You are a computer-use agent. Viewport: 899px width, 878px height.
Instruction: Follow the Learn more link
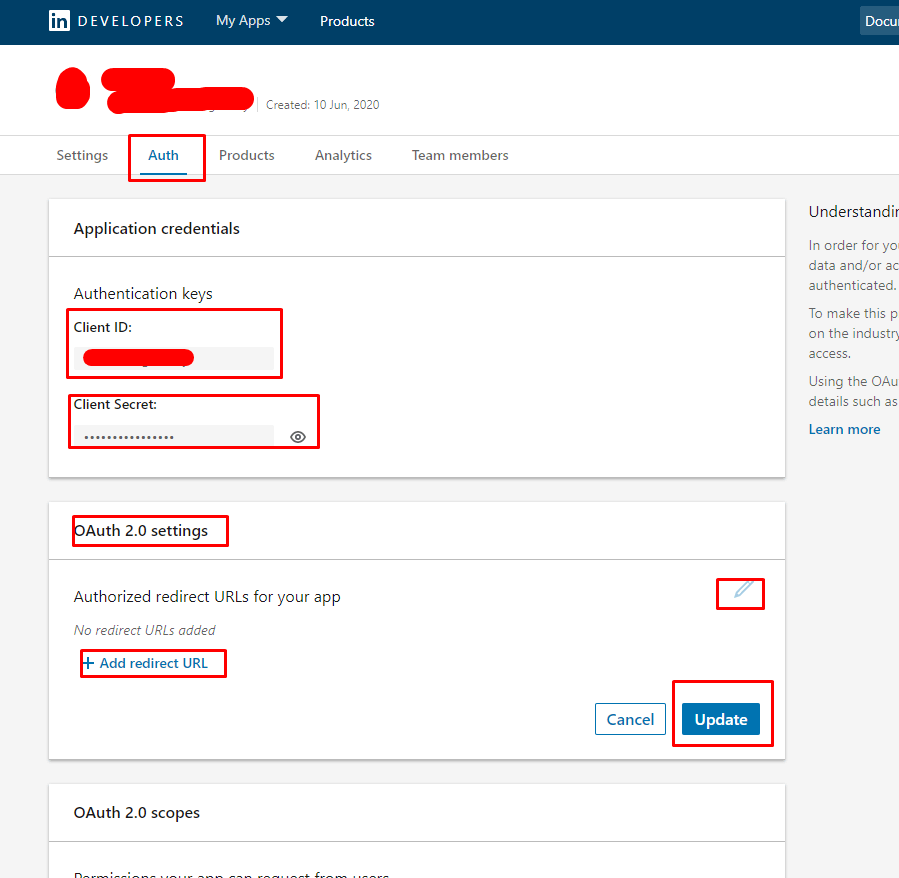click(x=844, y=430)
